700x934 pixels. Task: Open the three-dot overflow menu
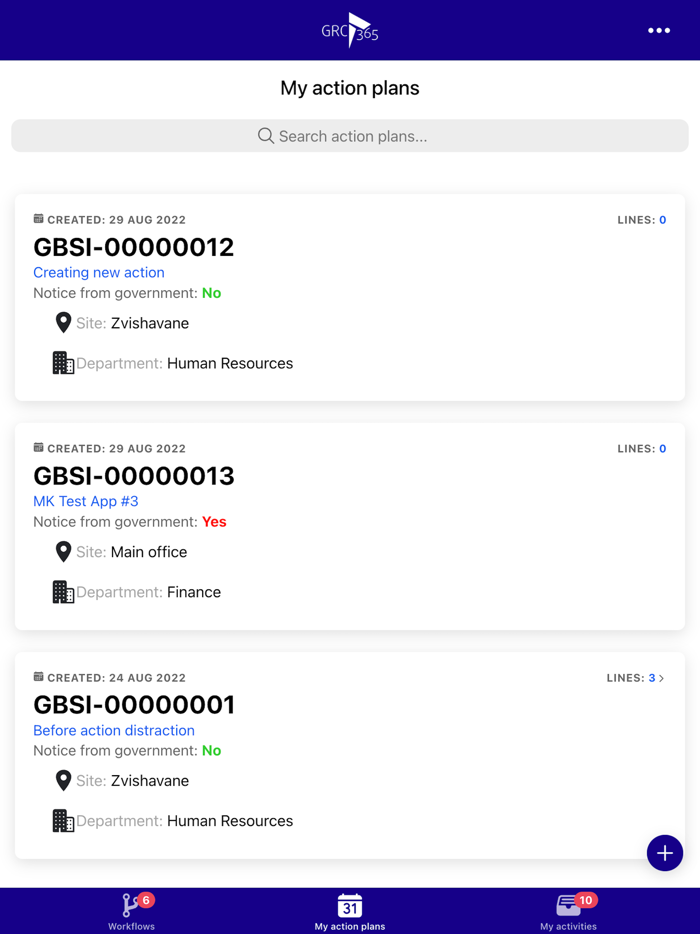(659, 30)
